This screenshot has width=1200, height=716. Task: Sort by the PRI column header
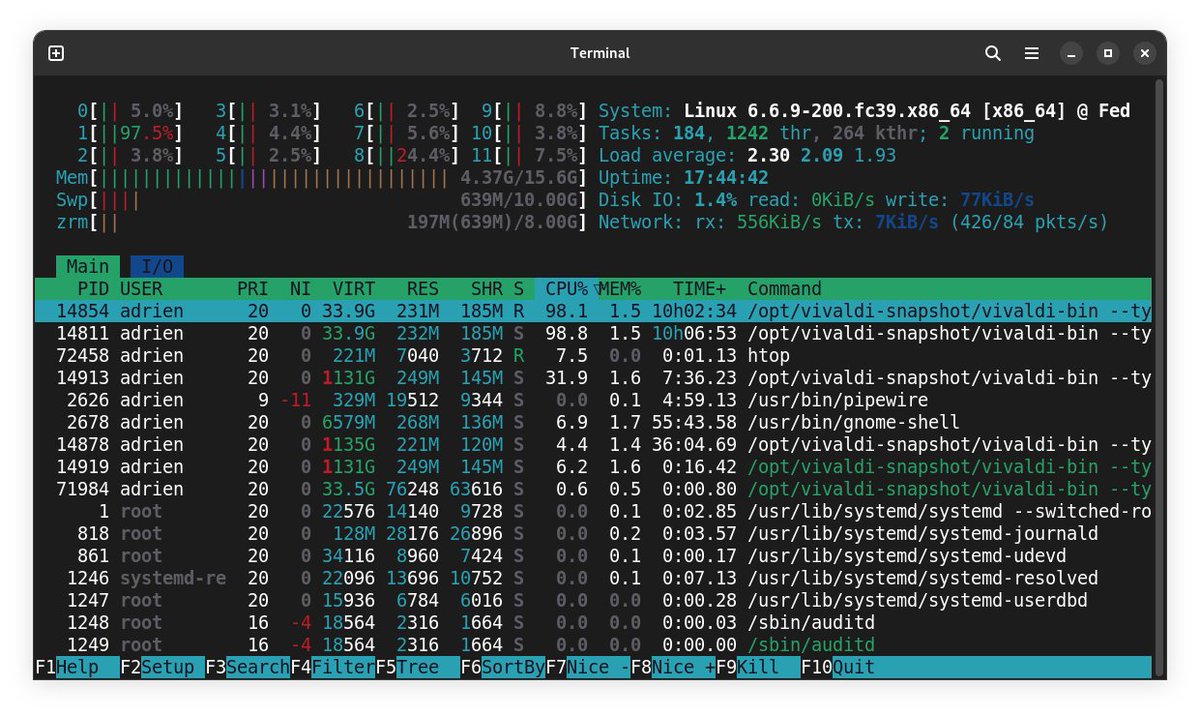click(252, 289)
